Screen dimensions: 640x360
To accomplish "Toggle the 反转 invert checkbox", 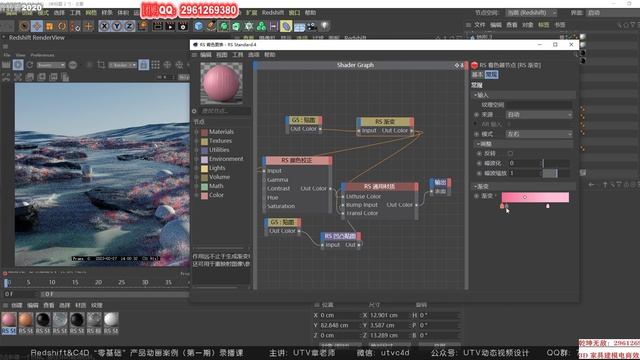I will point(510,153).
